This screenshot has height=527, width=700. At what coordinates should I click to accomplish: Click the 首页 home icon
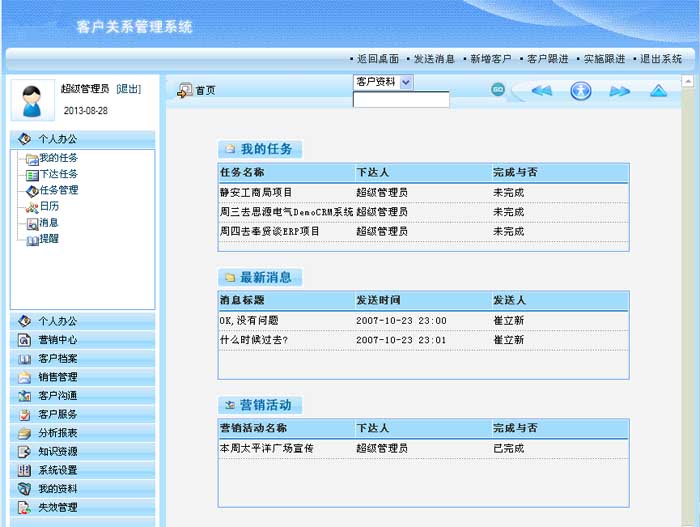[x=185, y=91]
